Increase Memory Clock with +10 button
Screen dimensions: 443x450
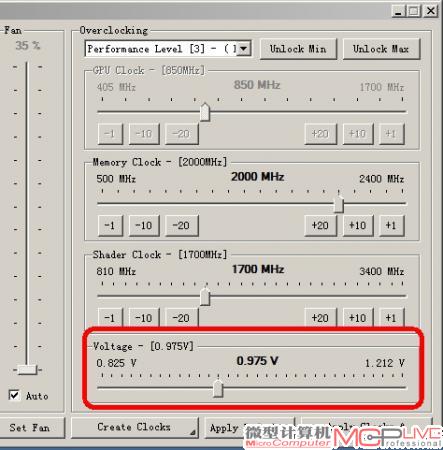(x=358, y=226)
